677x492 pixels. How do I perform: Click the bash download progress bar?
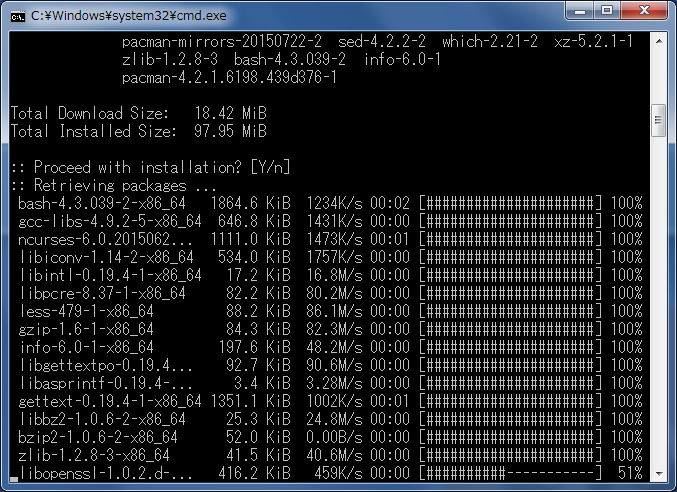click(510, 203)
